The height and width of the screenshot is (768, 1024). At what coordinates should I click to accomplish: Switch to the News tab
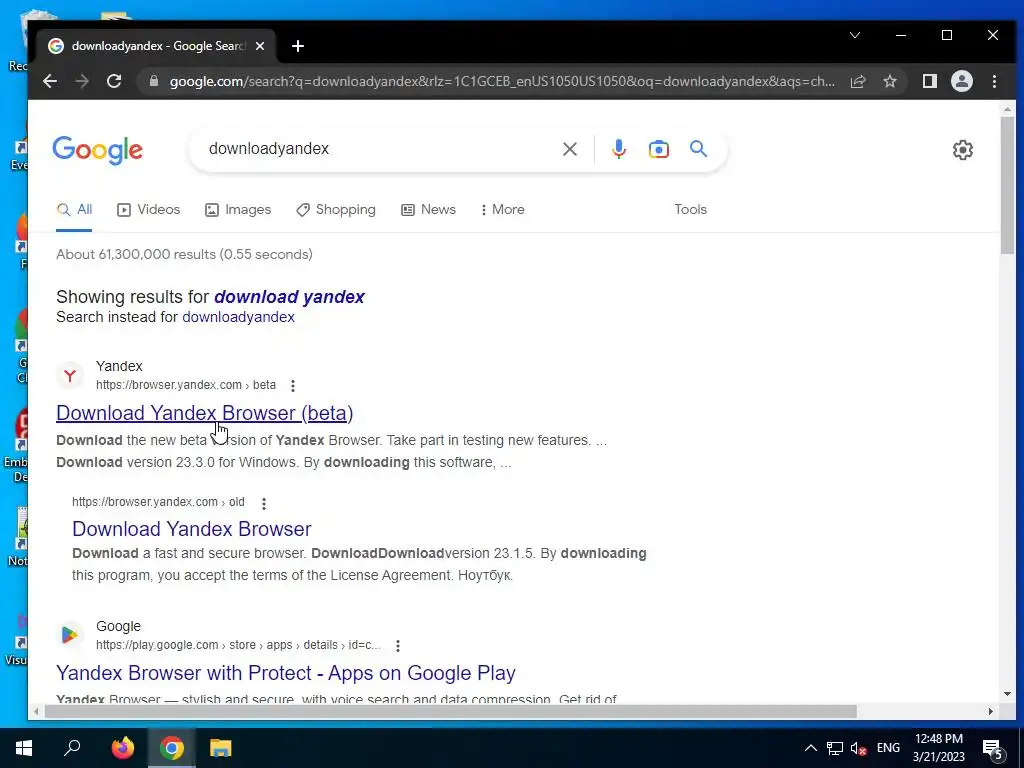tap(428, 210)
